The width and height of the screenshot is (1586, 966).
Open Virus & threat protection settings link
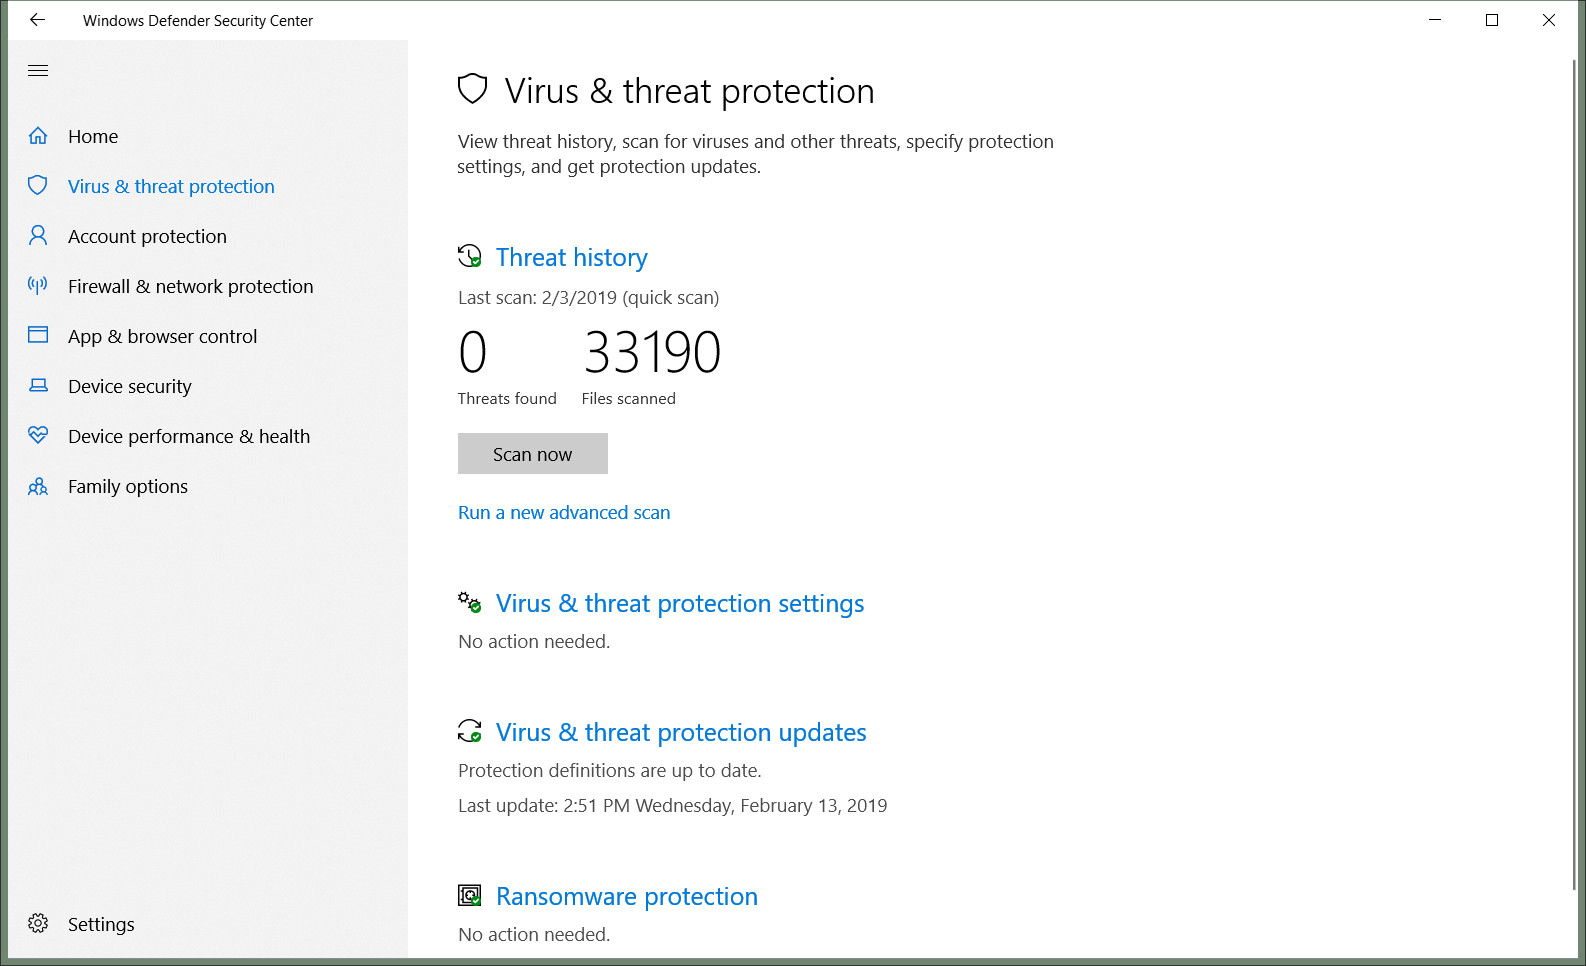pyautogui.click(x=680, y=603)
